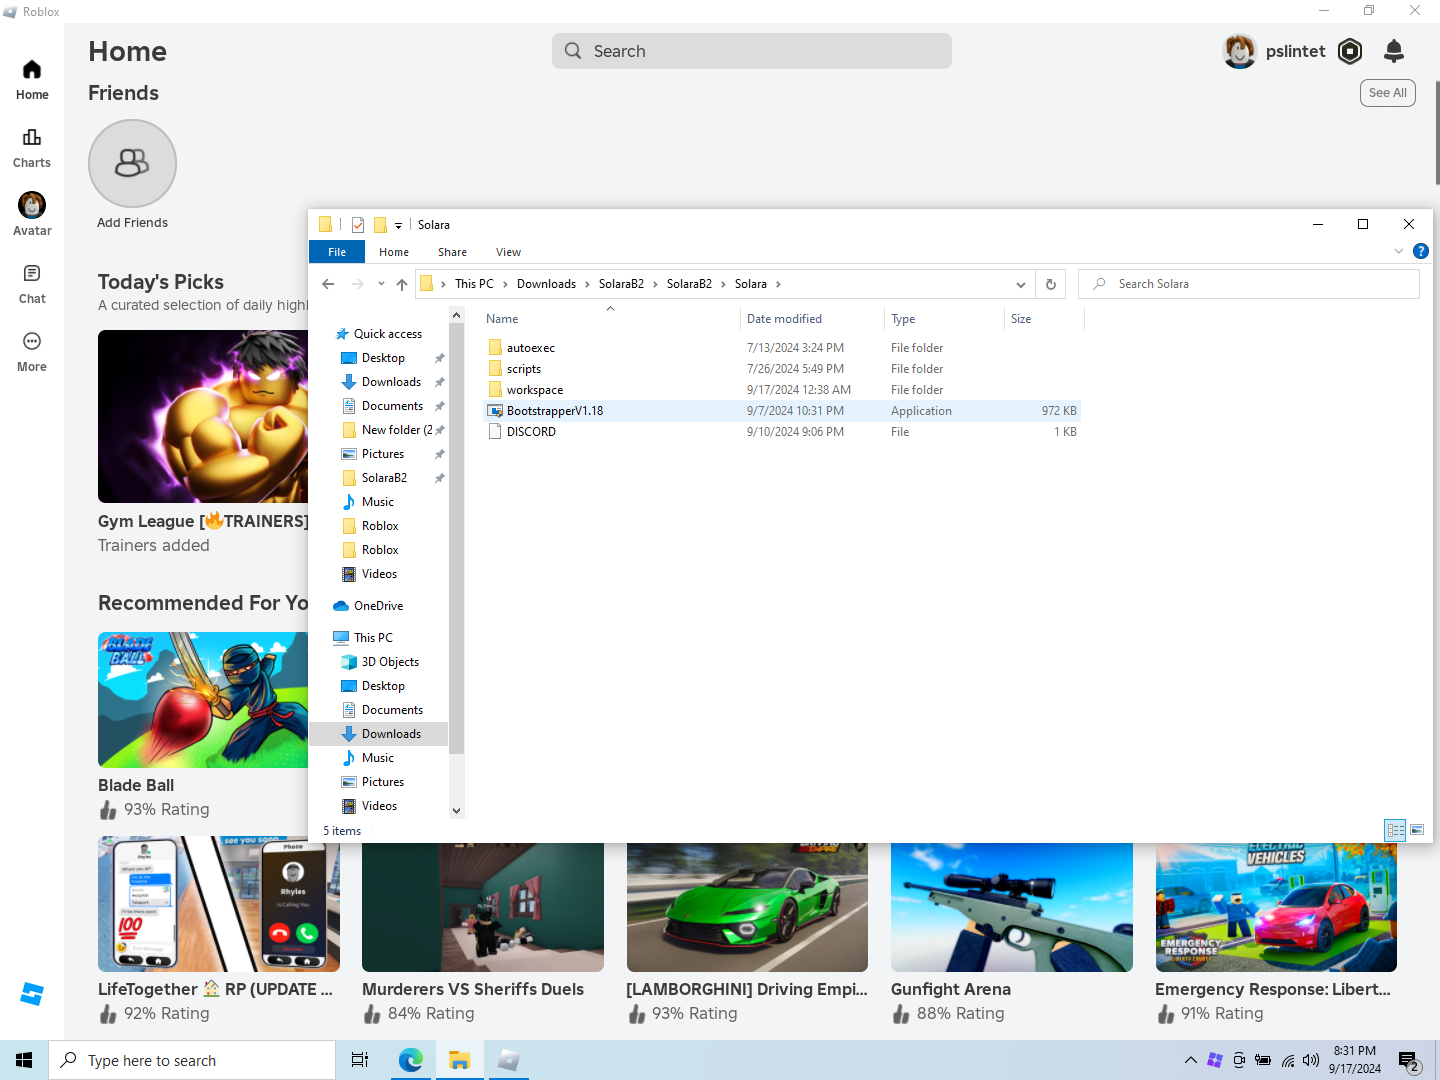Switch to large icons view layout
The width and height of the screenshot is (1440, 1080).
pyautogui.click(x=1417, y=830)
